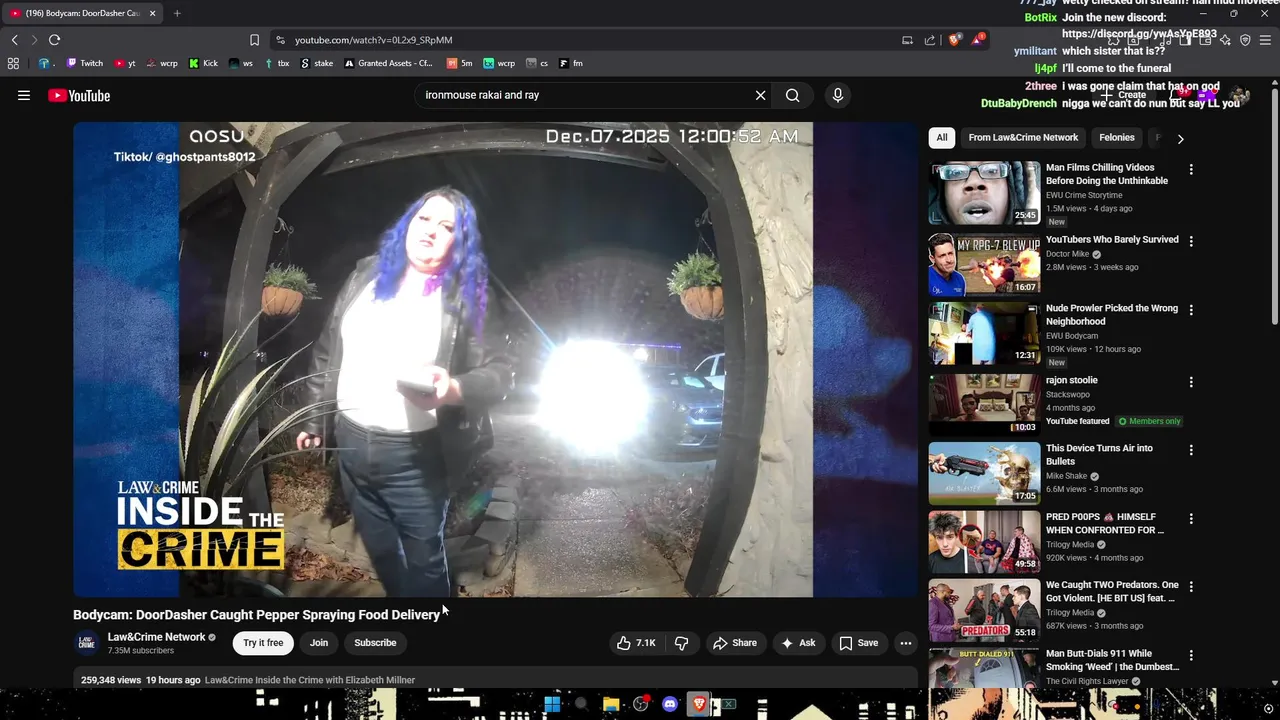The width and height of the screenshot is (1280, 720).
Task: Click the Join channel button
Action: click(x=319, y=643)
